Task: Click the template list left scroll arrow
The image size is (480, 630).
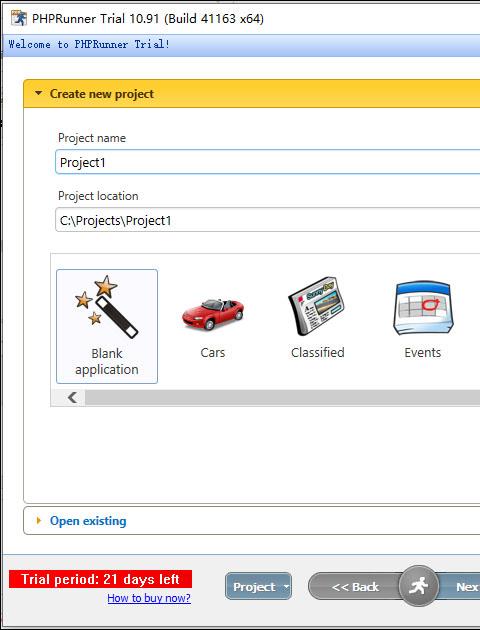Action: click(72, 398)
